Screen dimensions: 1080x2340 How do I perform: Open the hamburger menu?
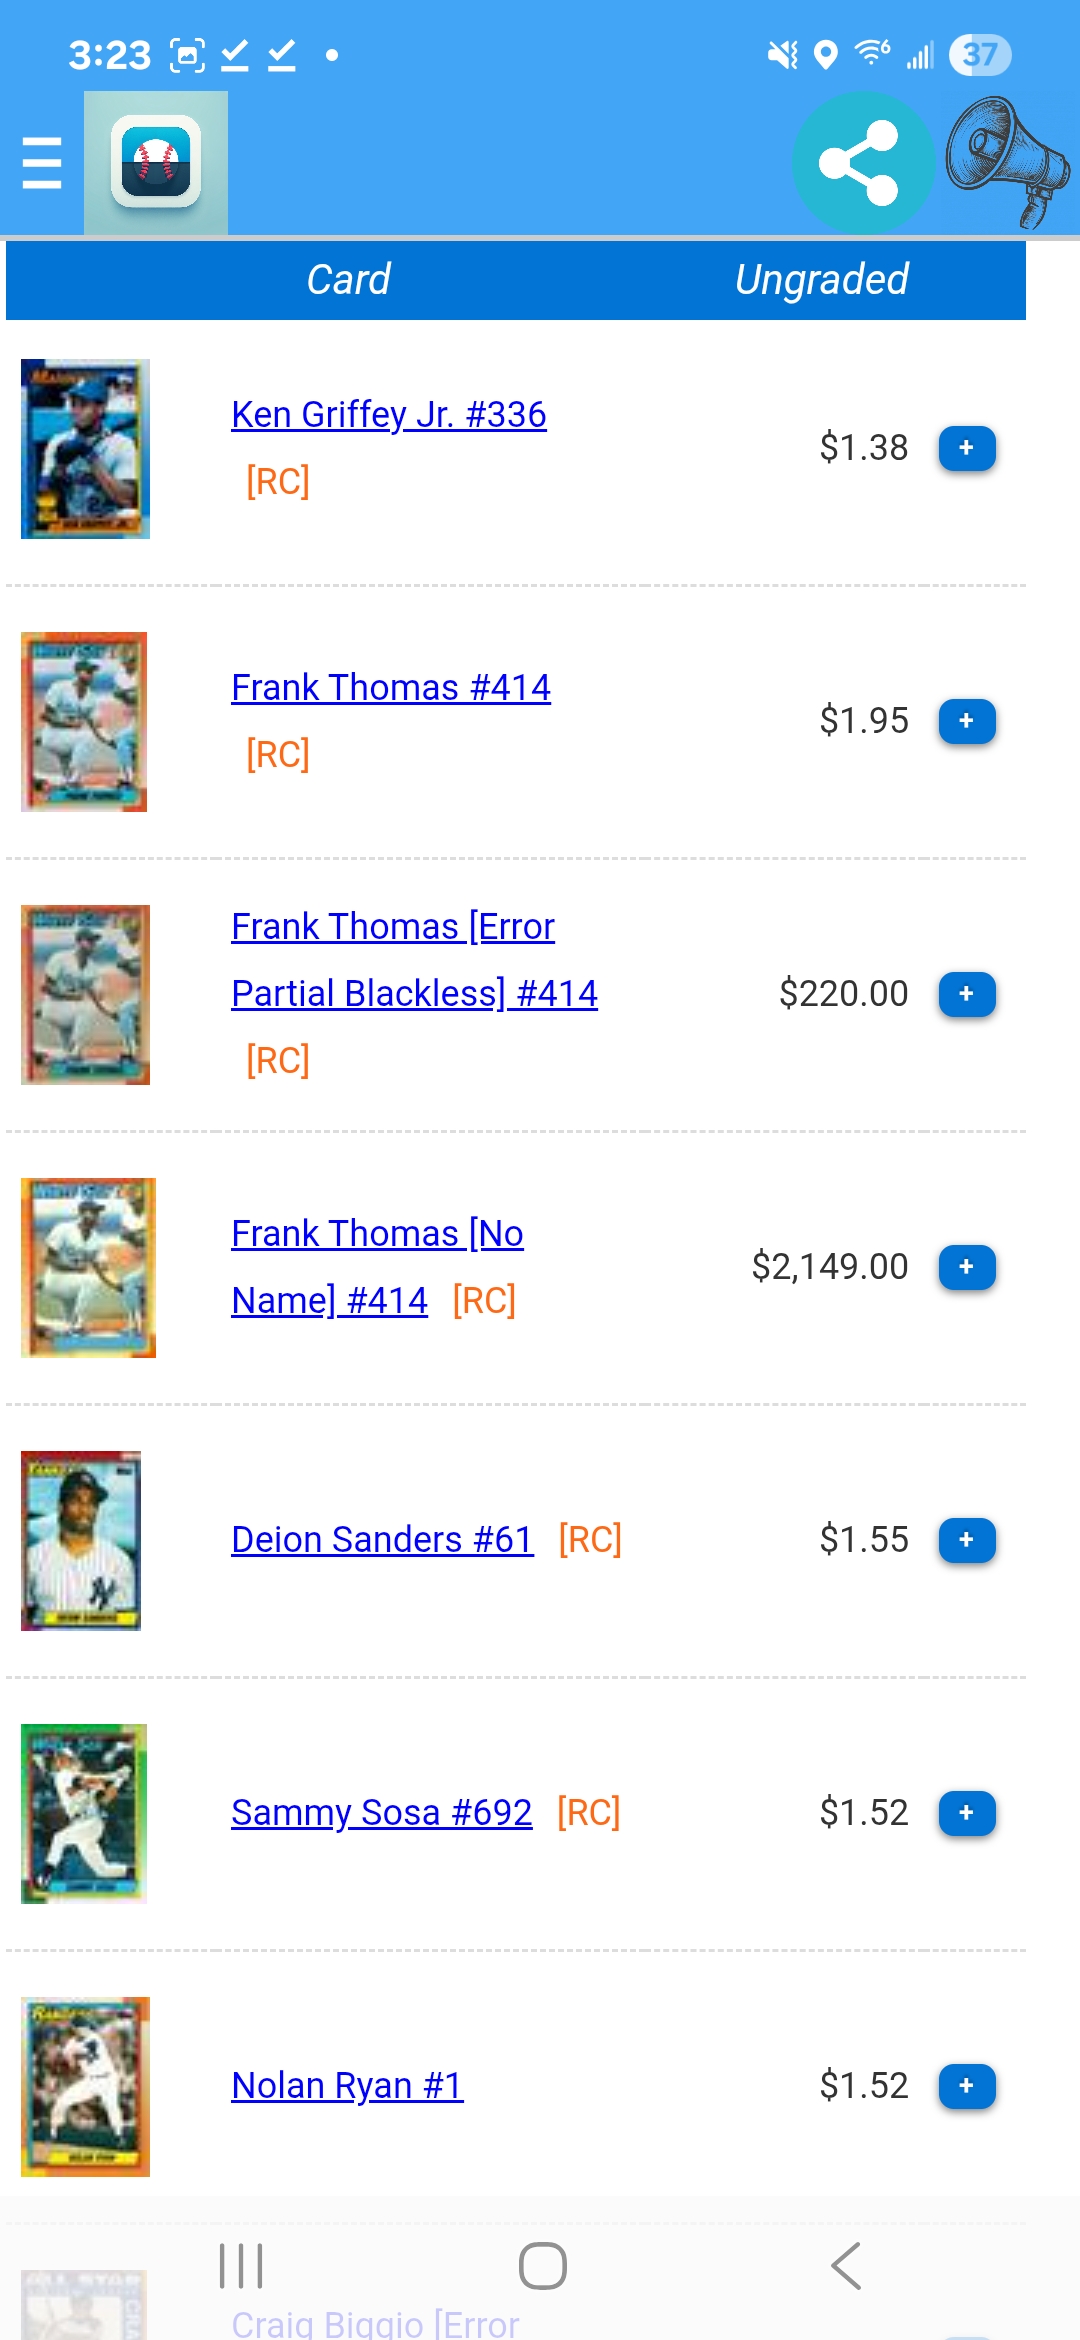click(x=42, y=163)
